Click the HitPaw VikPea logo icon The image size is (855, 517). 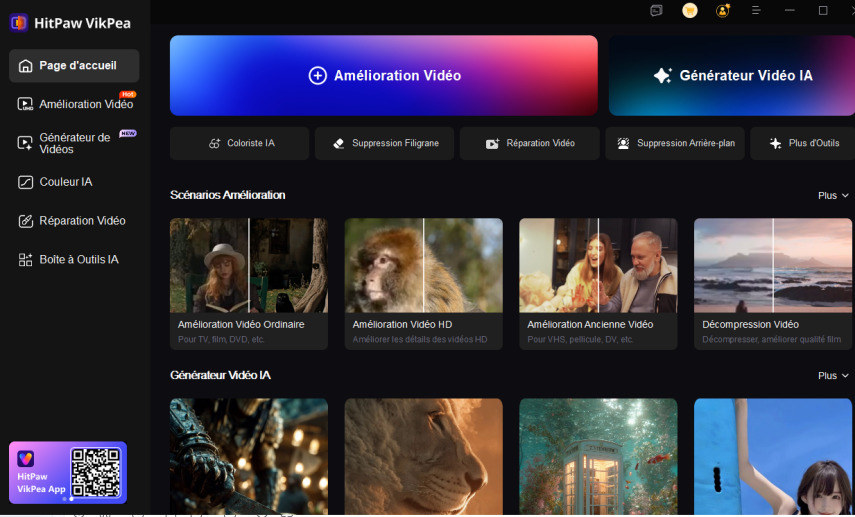[x=19, y=23]
